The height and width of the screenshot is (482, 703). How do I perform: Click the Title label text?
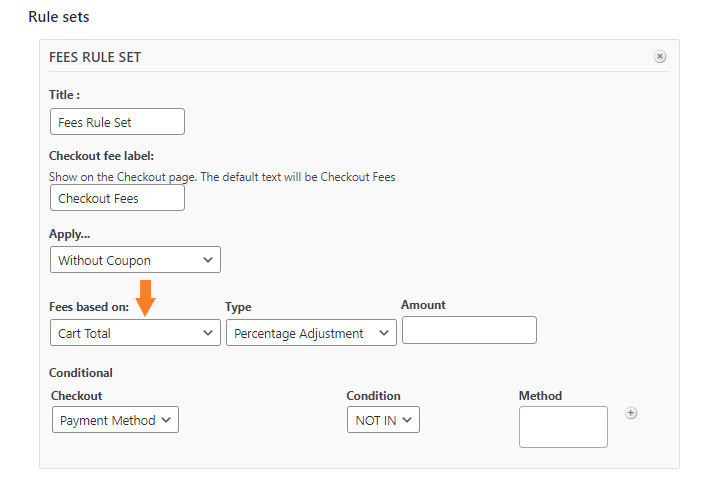coord(65,95)
